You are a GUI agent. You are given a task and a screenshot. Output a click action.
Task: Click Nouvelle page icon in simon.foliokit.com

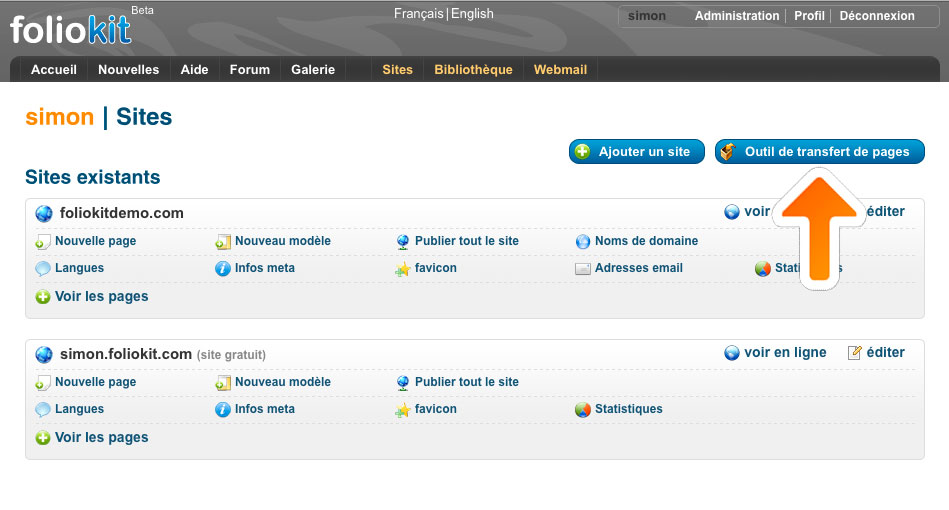[42, 382]
